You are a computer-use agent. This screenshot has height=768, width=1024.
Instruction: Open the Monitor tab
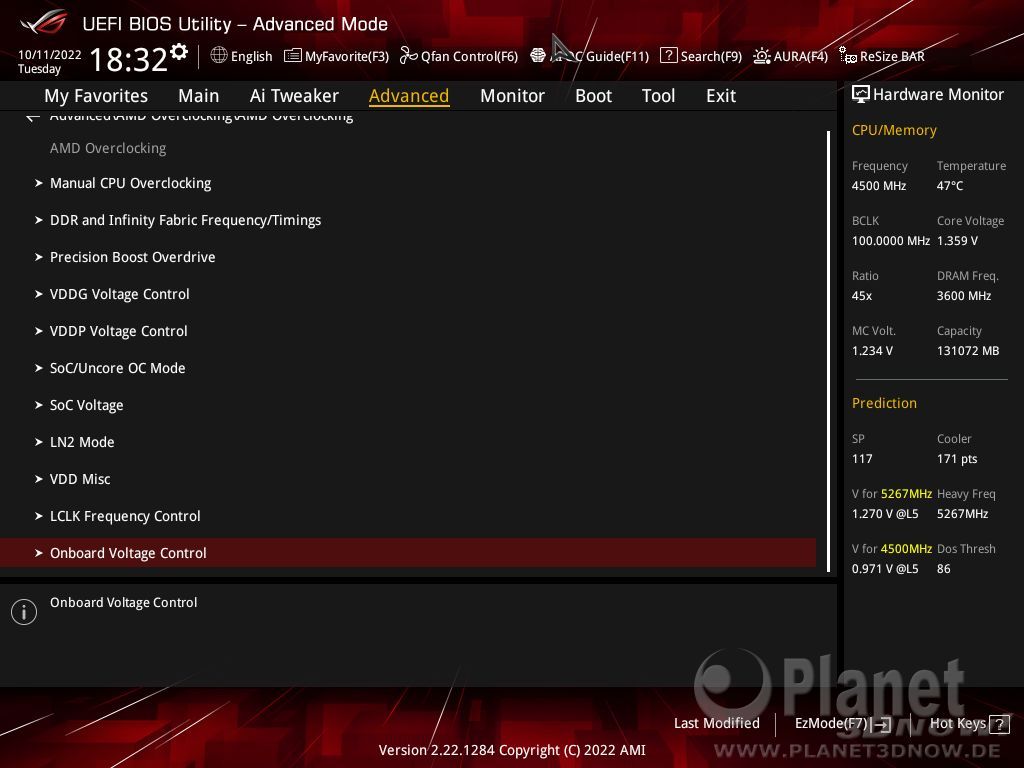pyautogui.click(x=512, y=96)
